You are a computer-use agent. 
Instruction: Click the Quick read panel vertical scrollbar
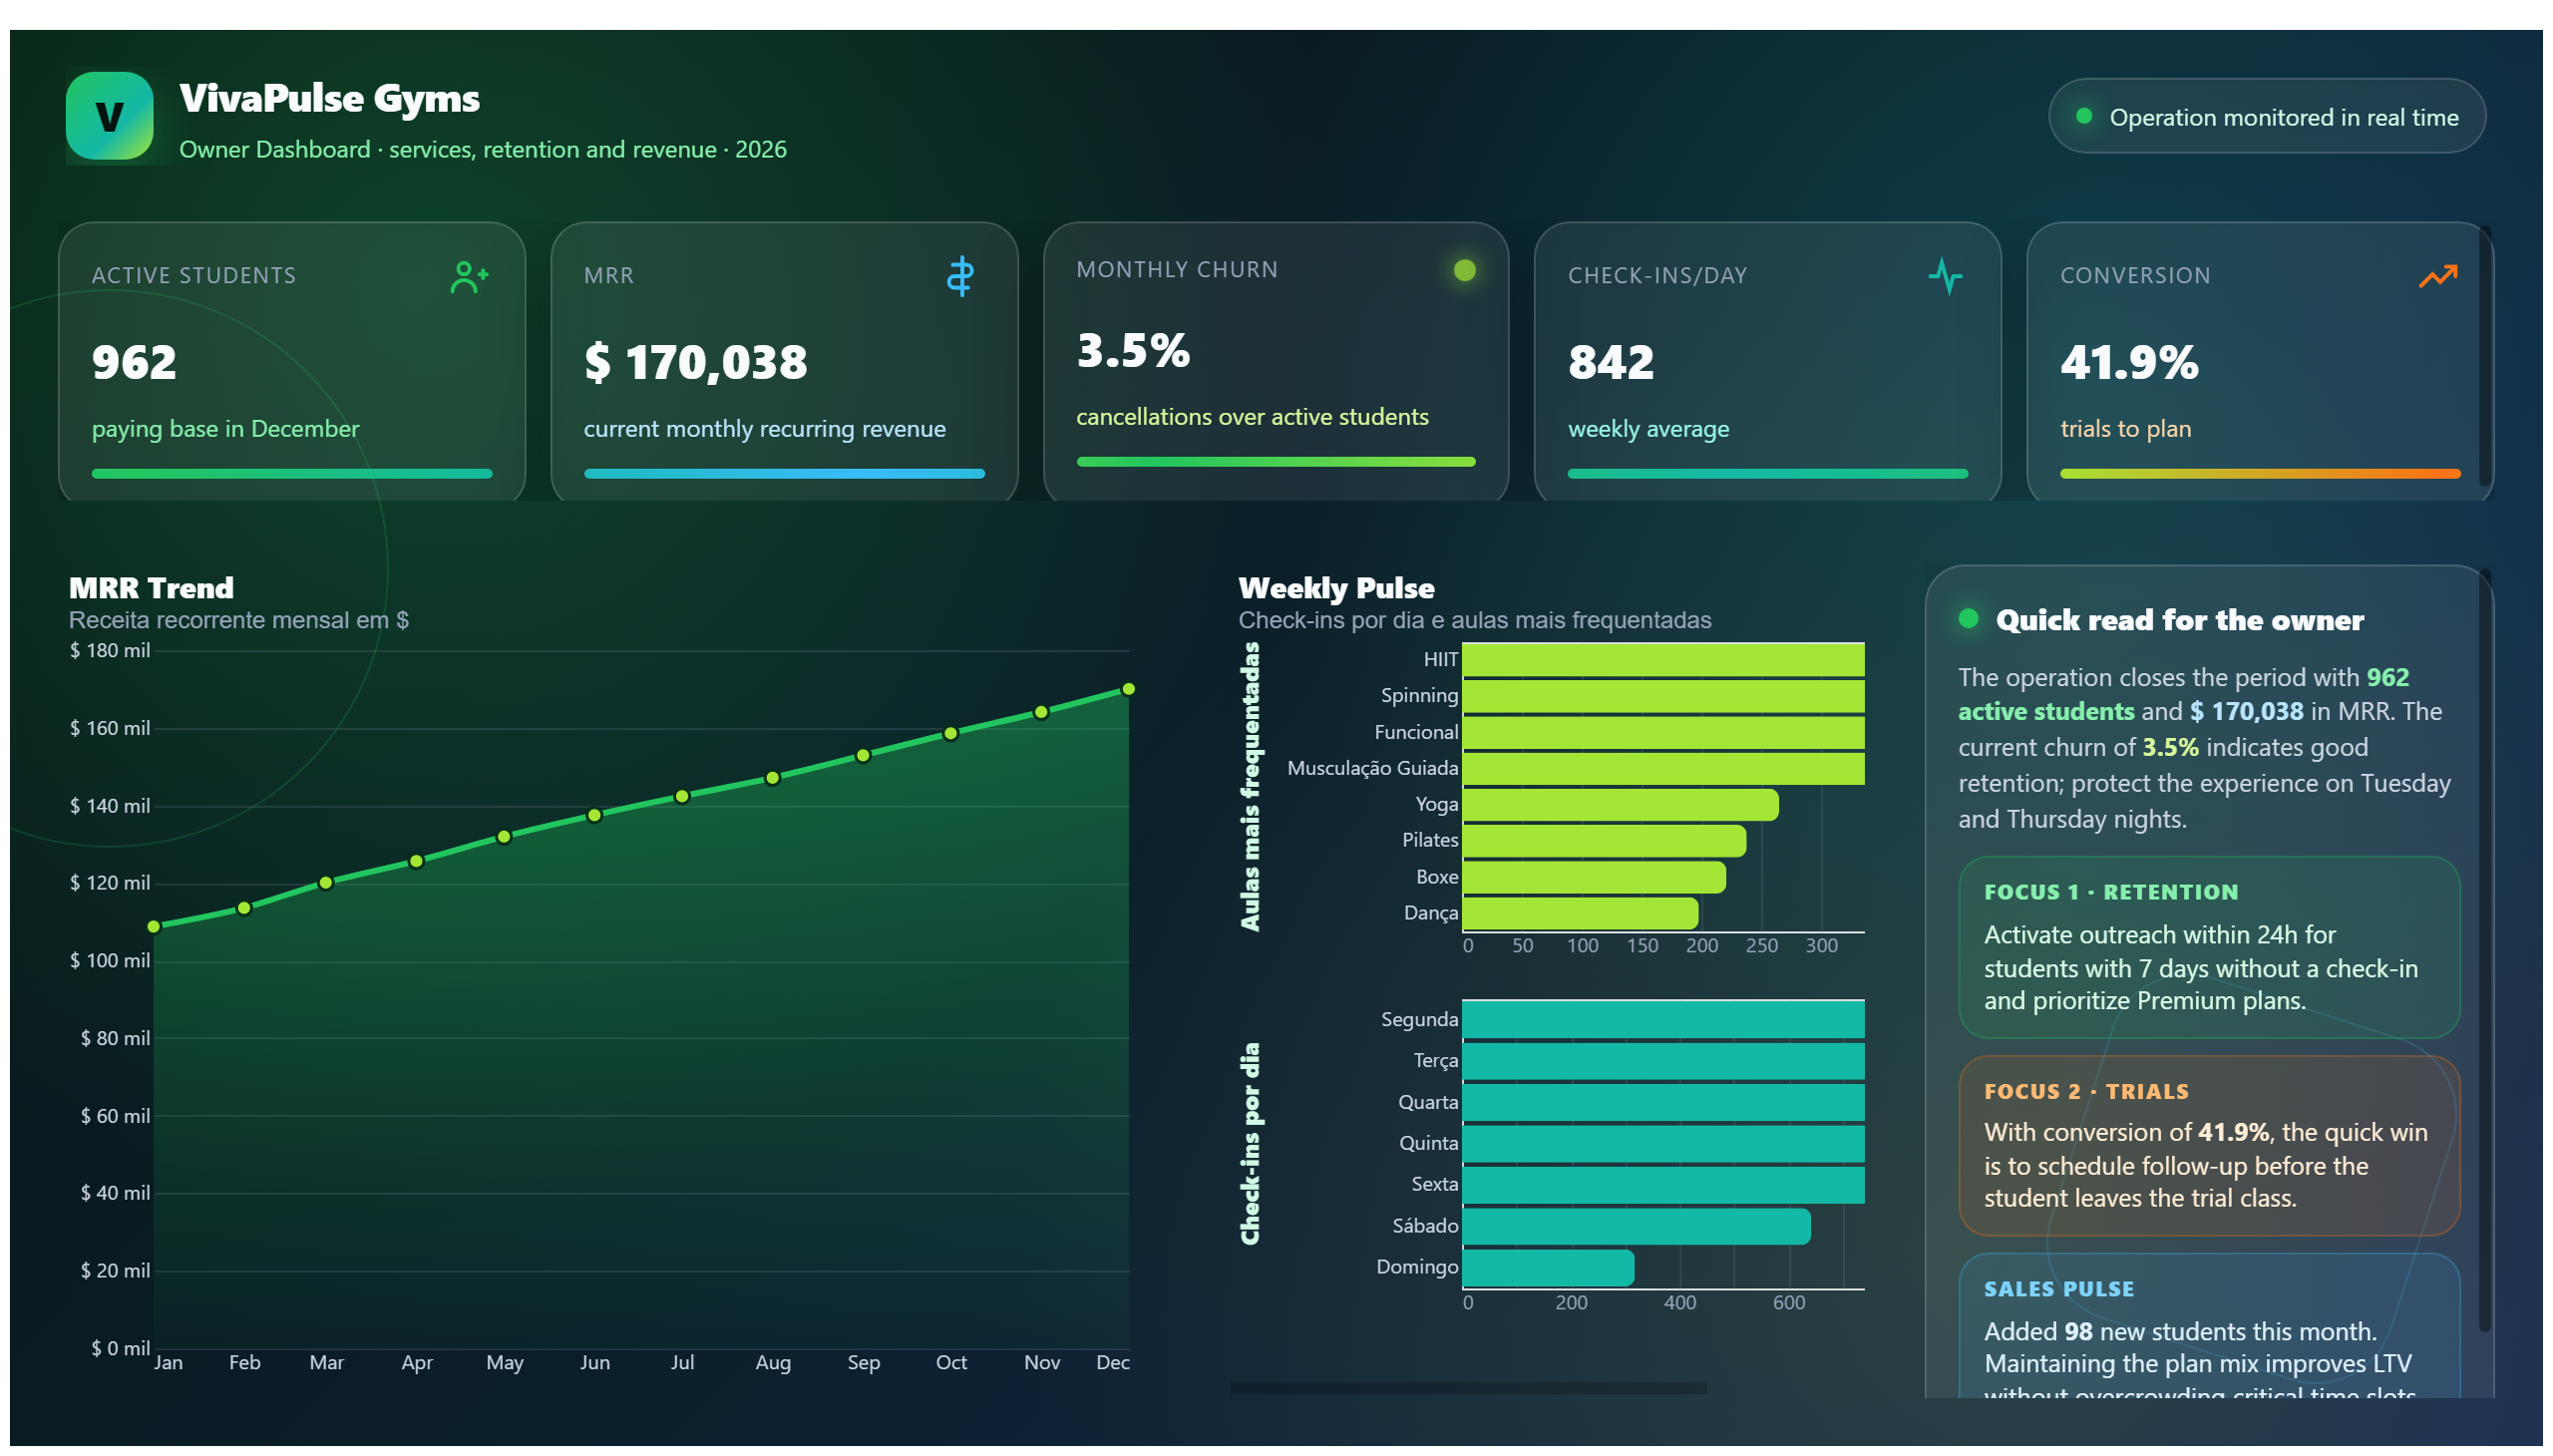(2485, 950)
